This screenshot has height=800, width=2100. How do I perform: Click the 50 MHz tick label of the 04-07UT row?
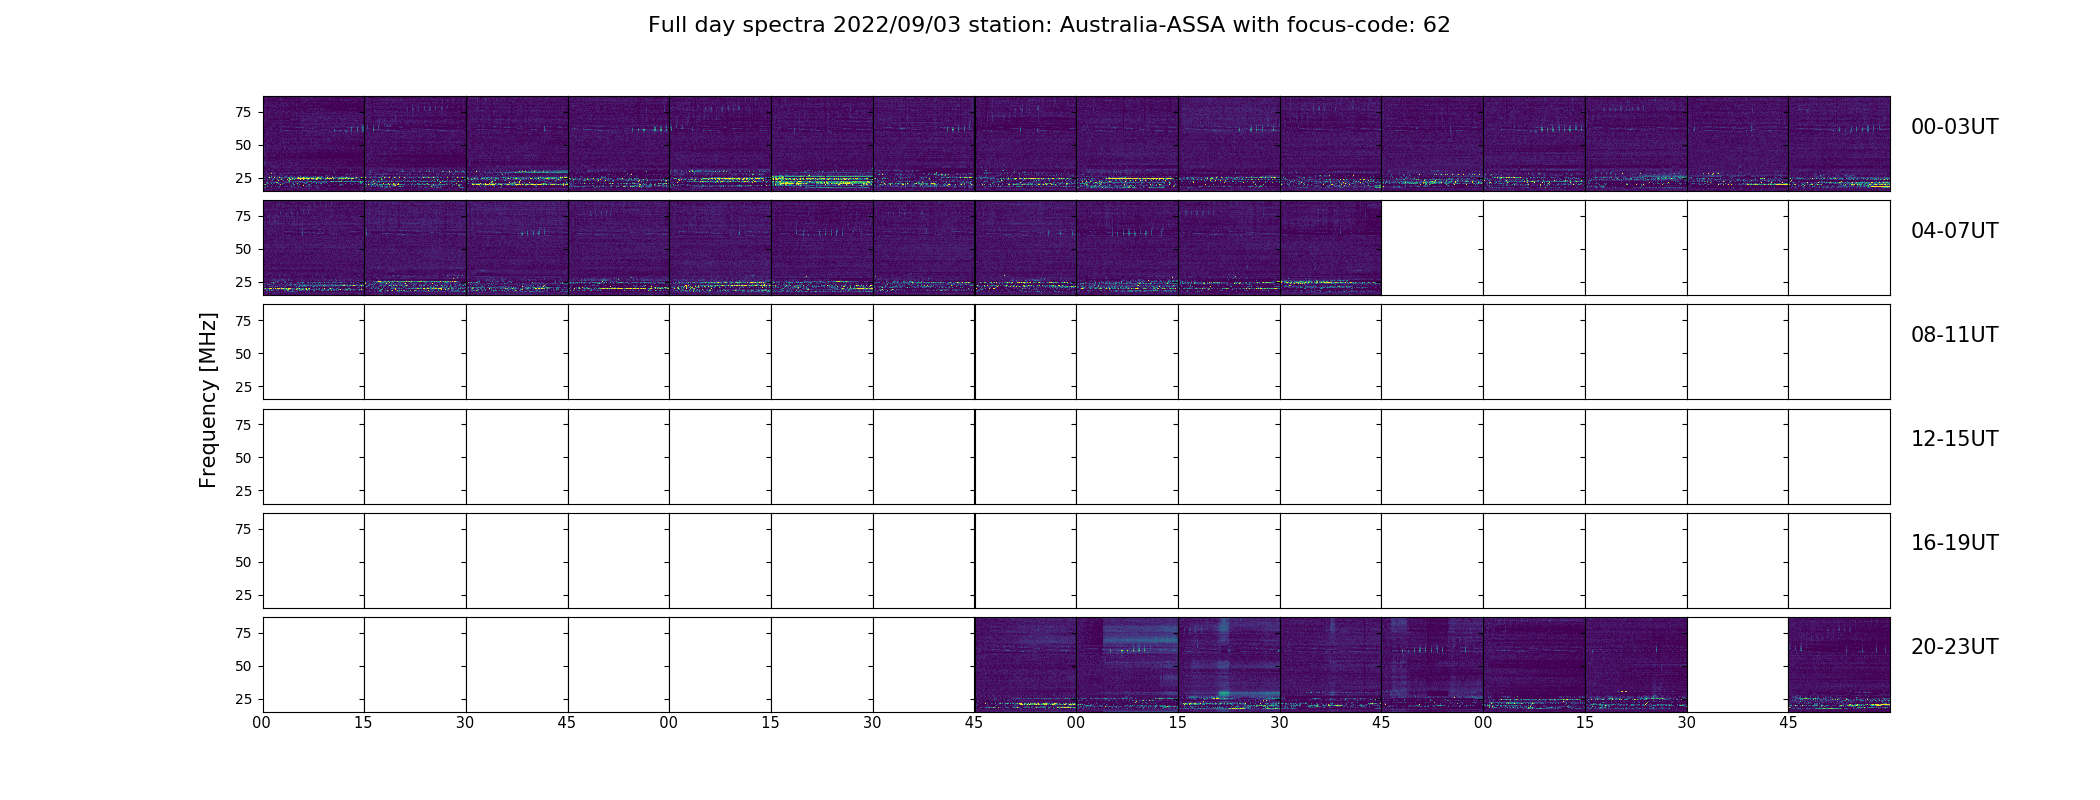pos(243,249)
